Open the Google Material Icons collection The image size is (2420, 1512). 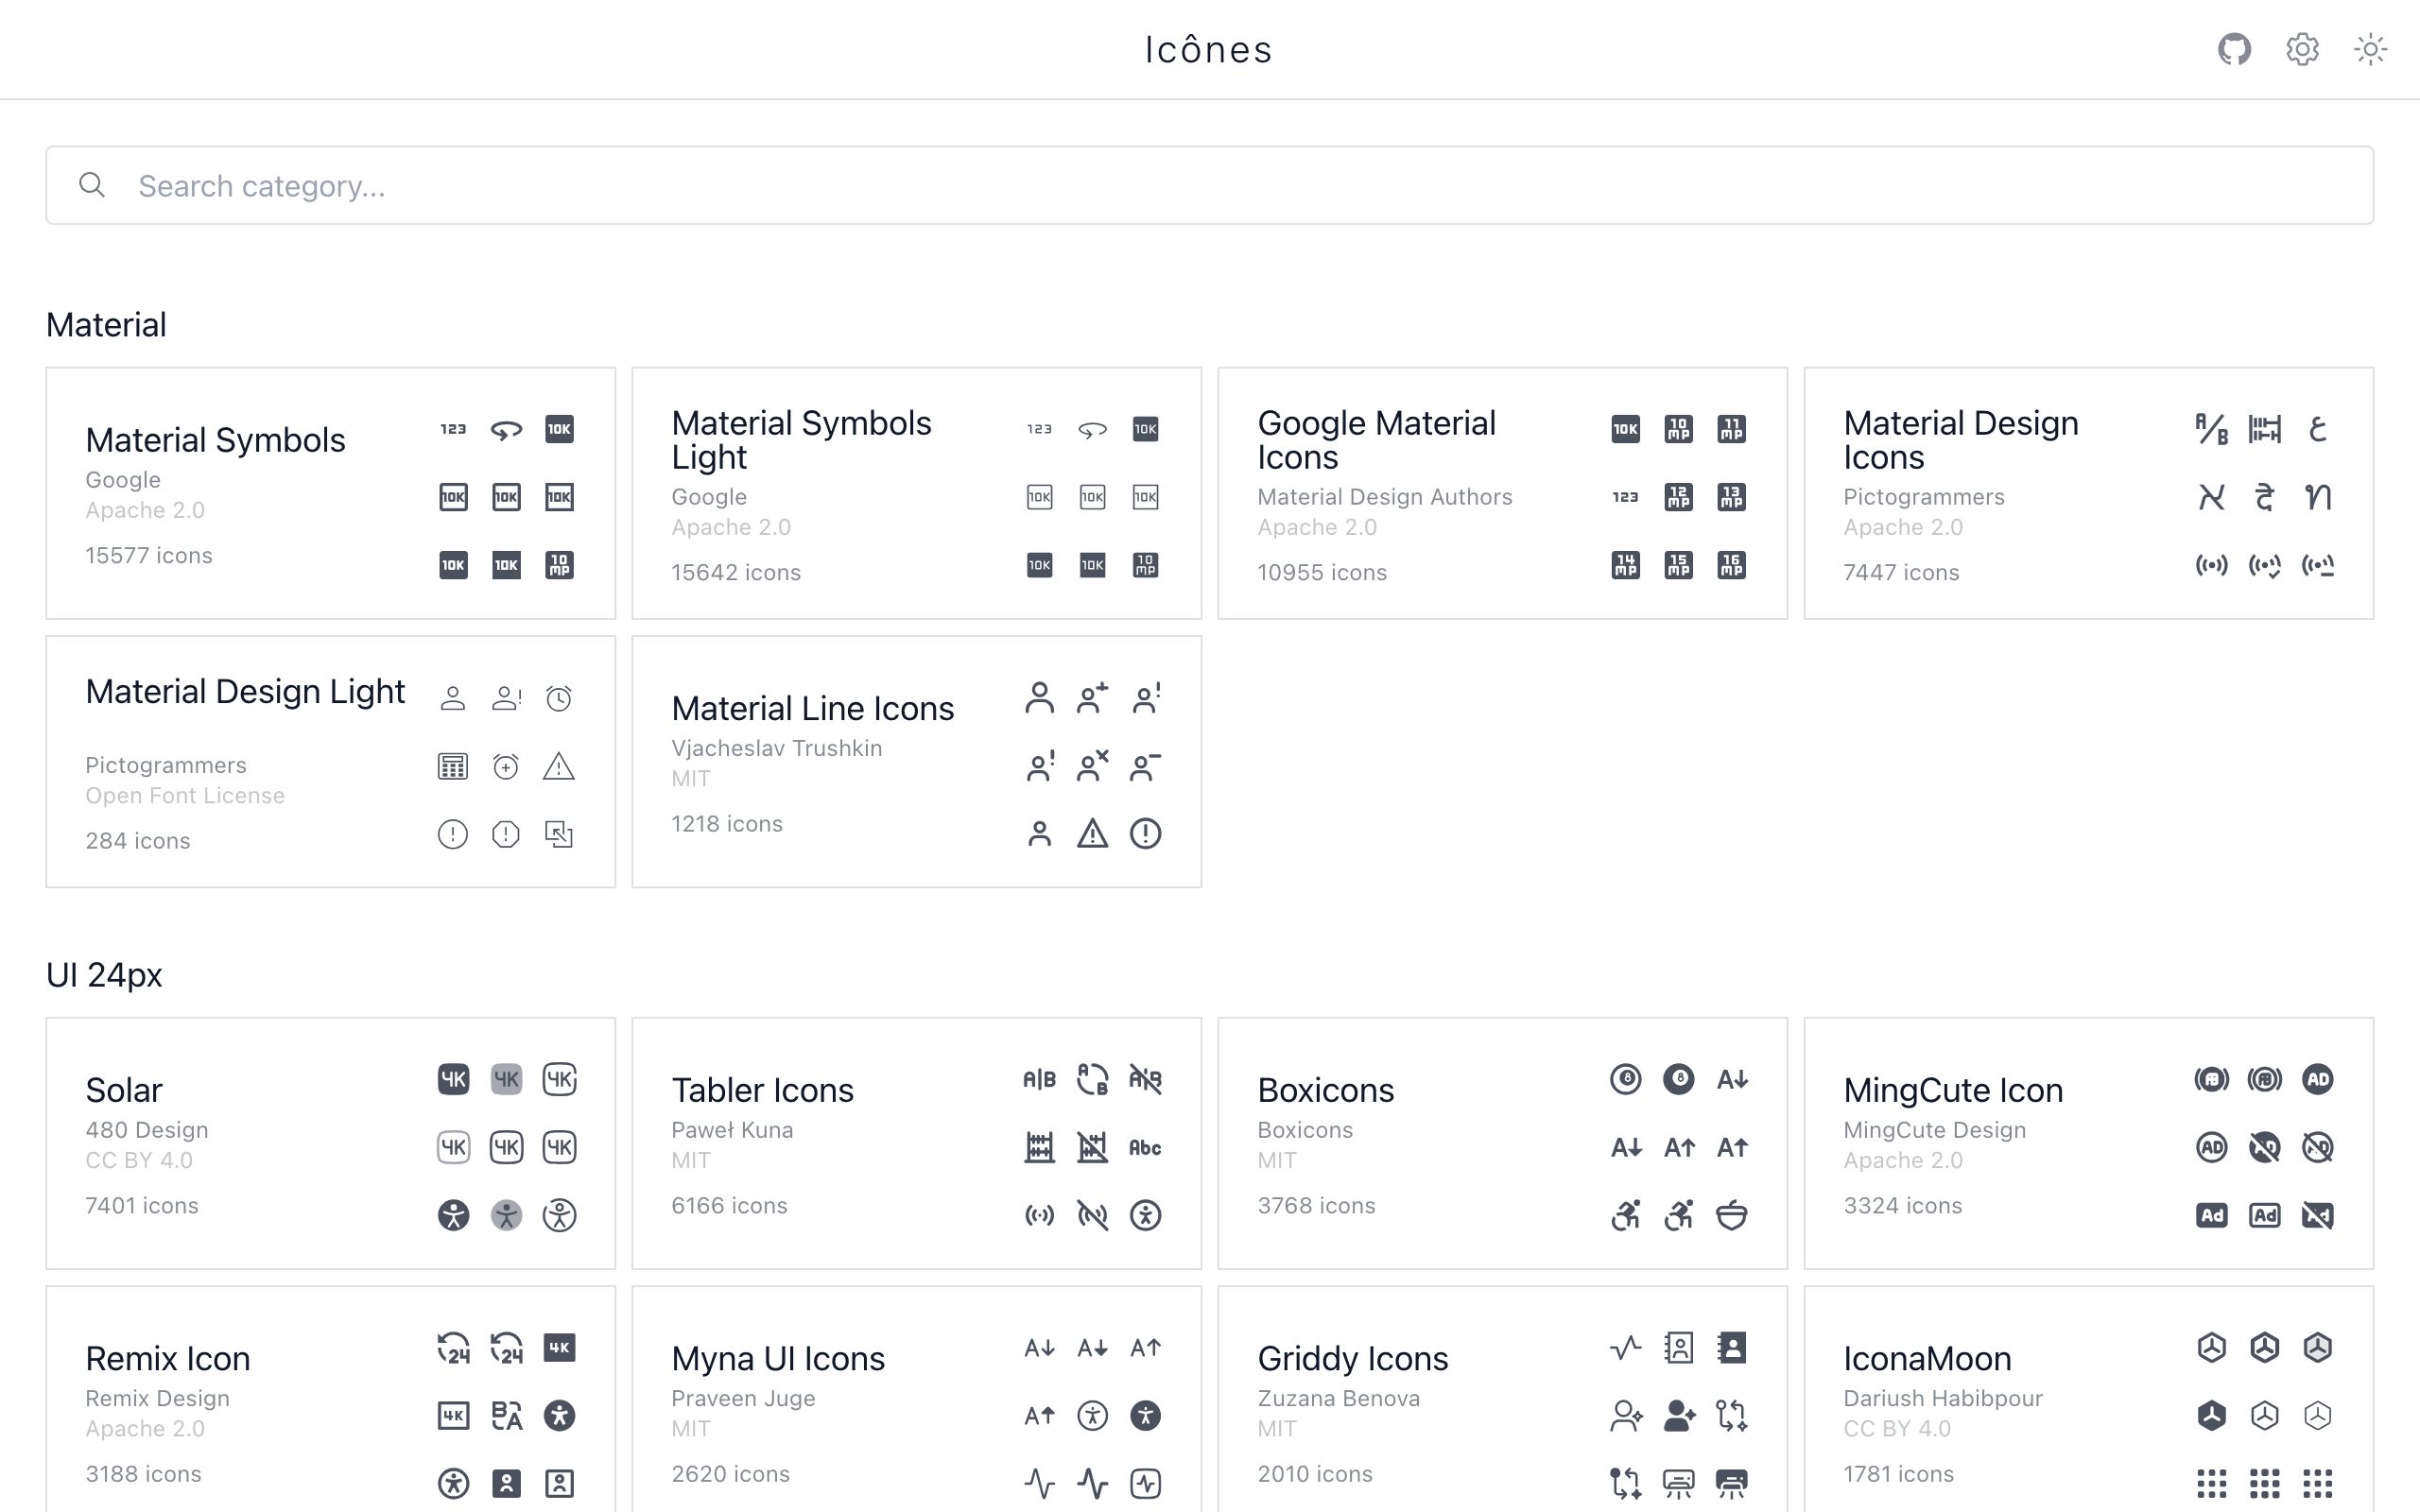click(x=1503, y=493)
